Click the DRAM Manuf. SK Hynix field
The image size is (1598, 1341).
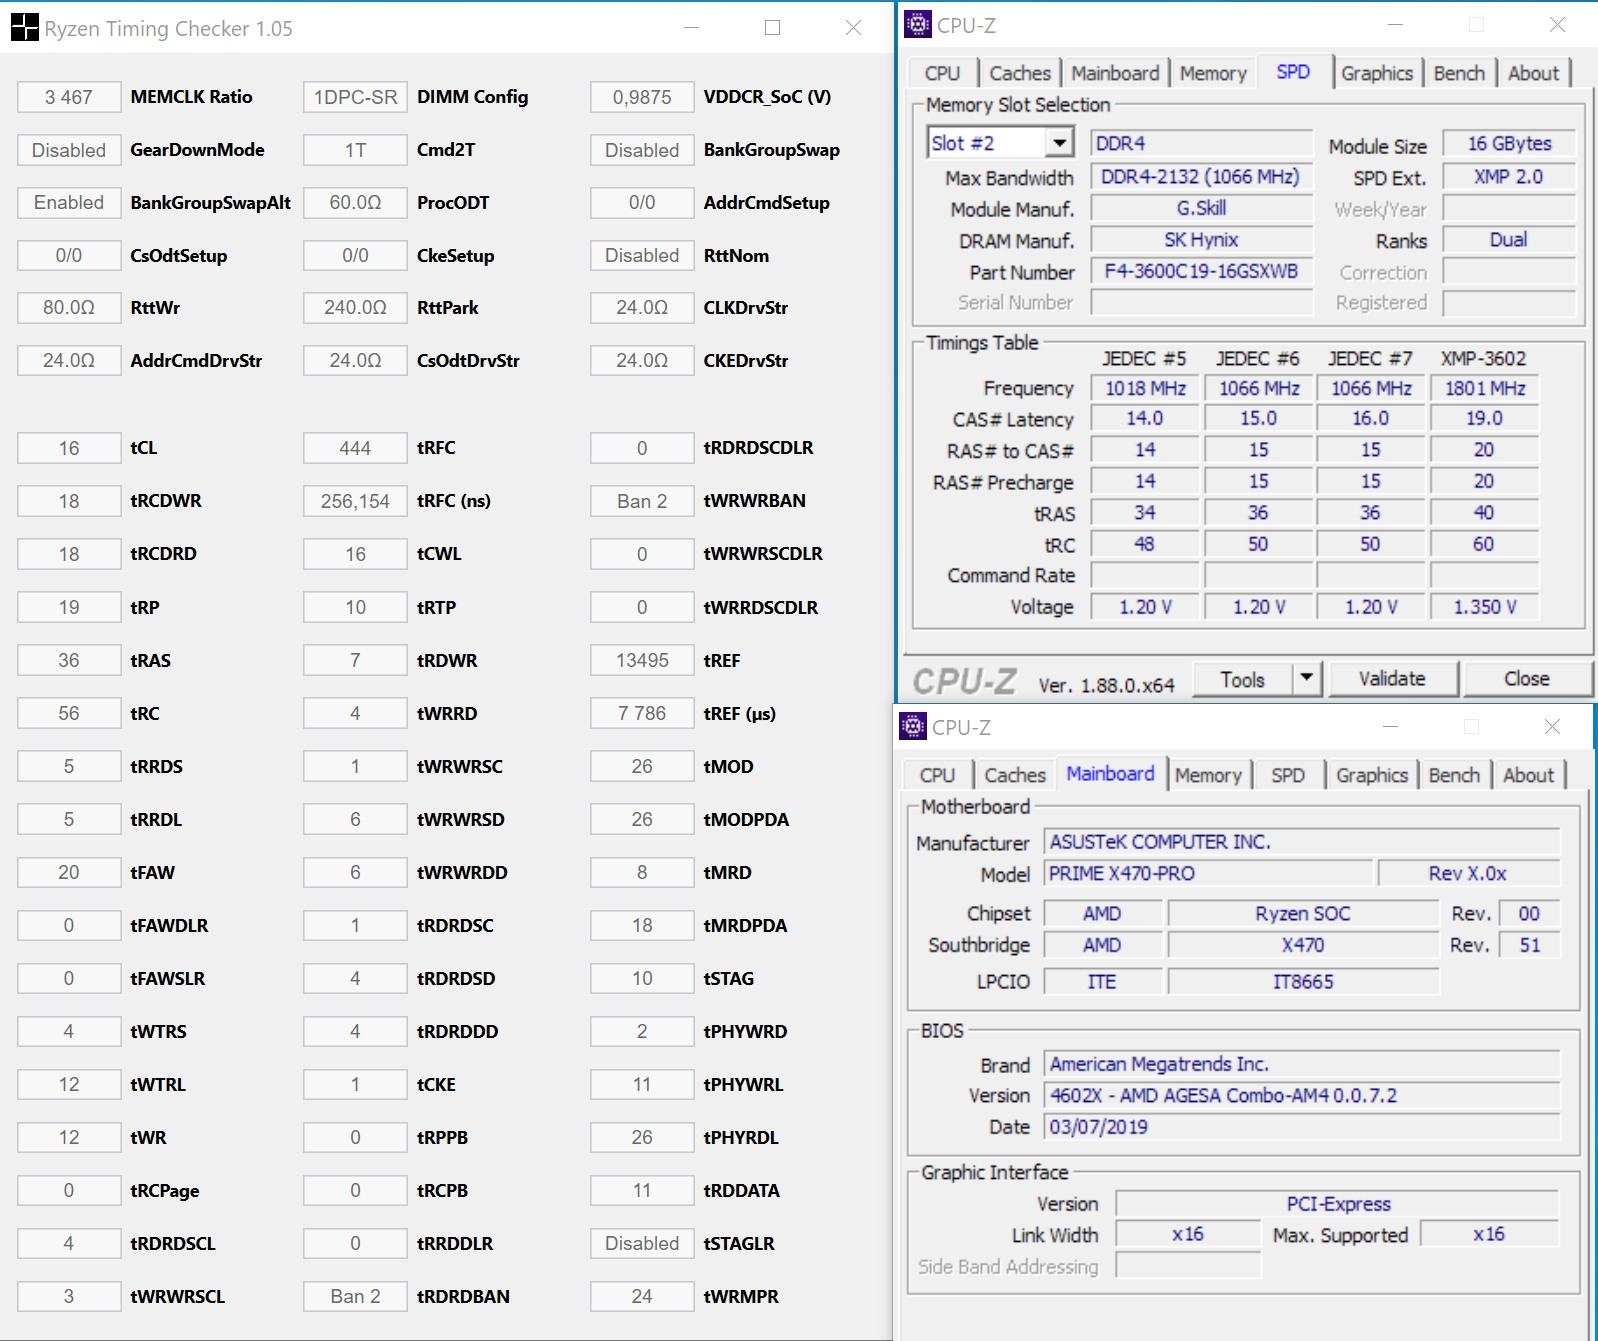tap(1201, 240)
